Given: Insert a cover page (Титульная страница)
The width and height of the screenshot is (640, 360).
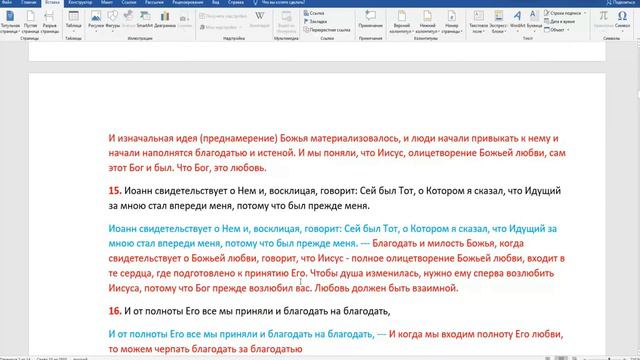Looking at the screenshot, I should tap(10, 22).
